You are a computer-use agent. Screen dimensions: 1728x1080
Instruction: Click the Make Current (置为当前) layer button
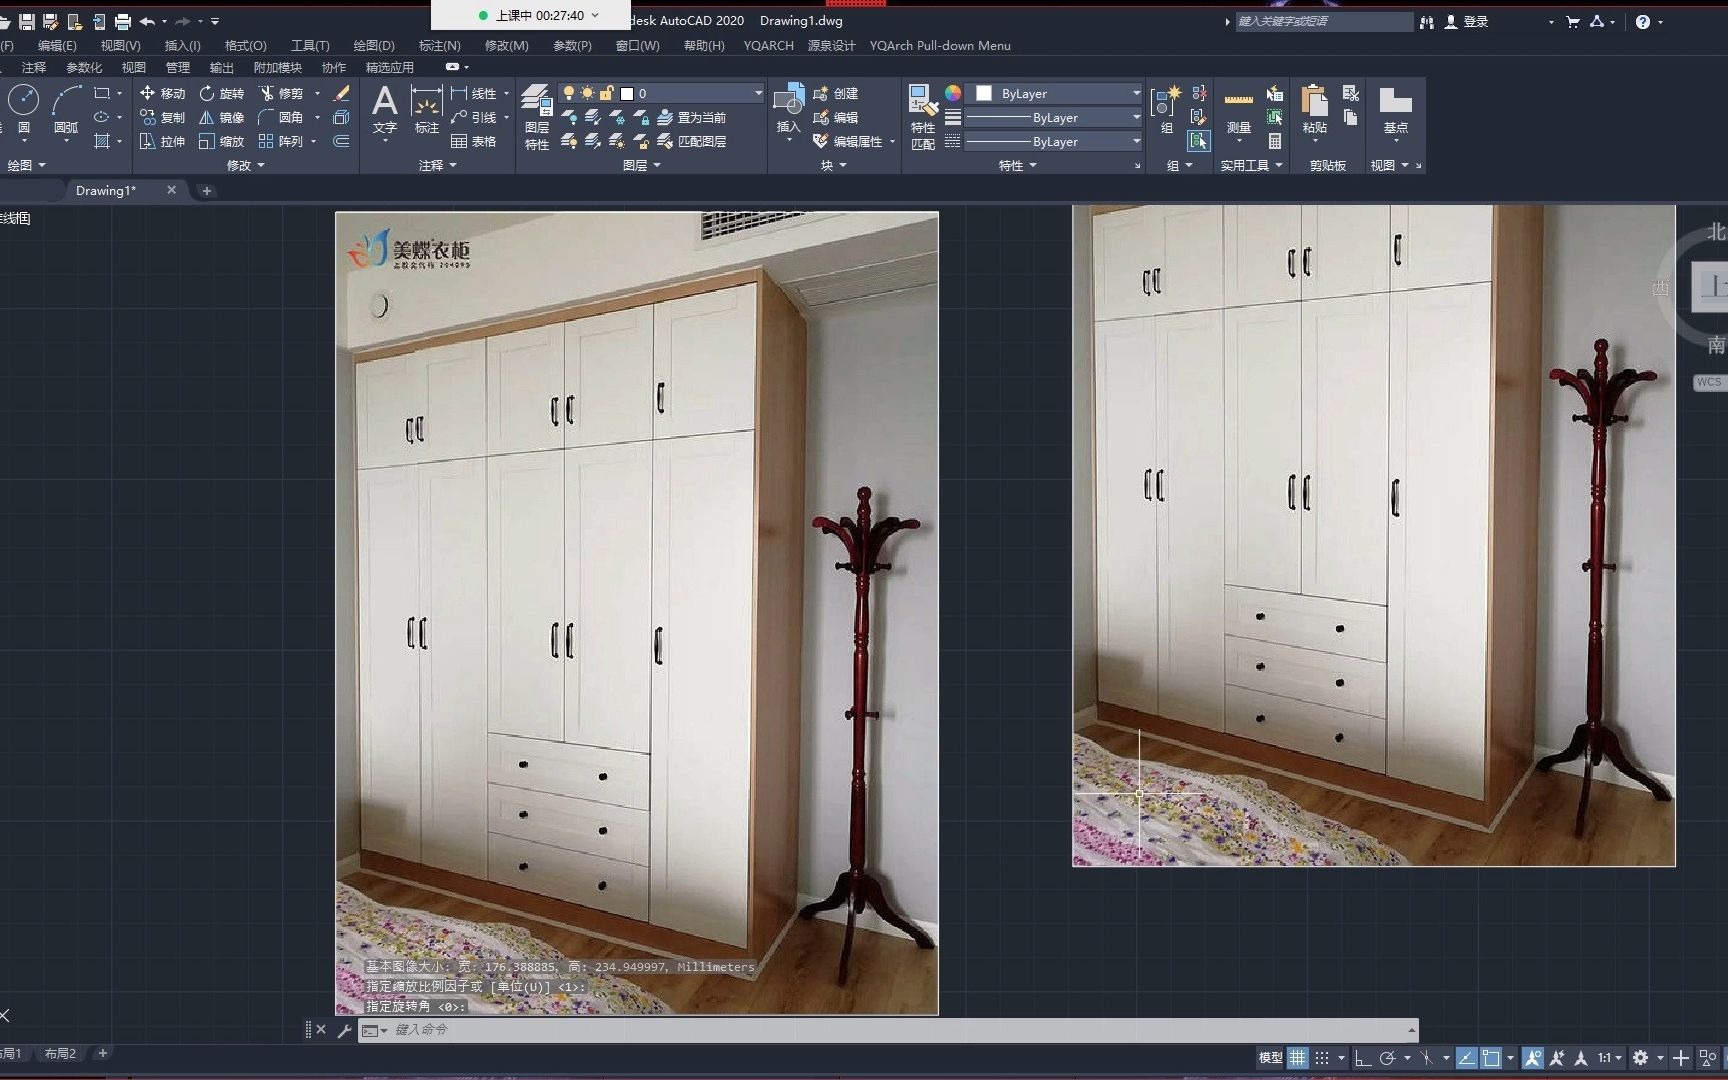692,117
